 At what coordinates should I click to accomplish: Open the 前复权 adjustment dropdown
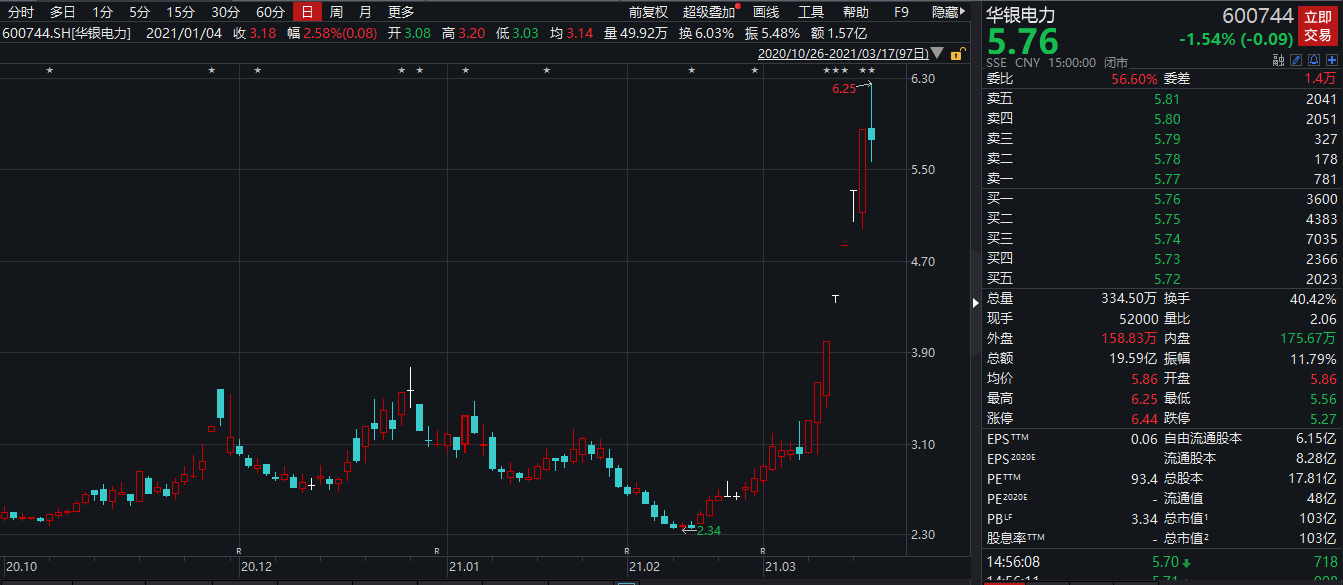coord(648,12)
